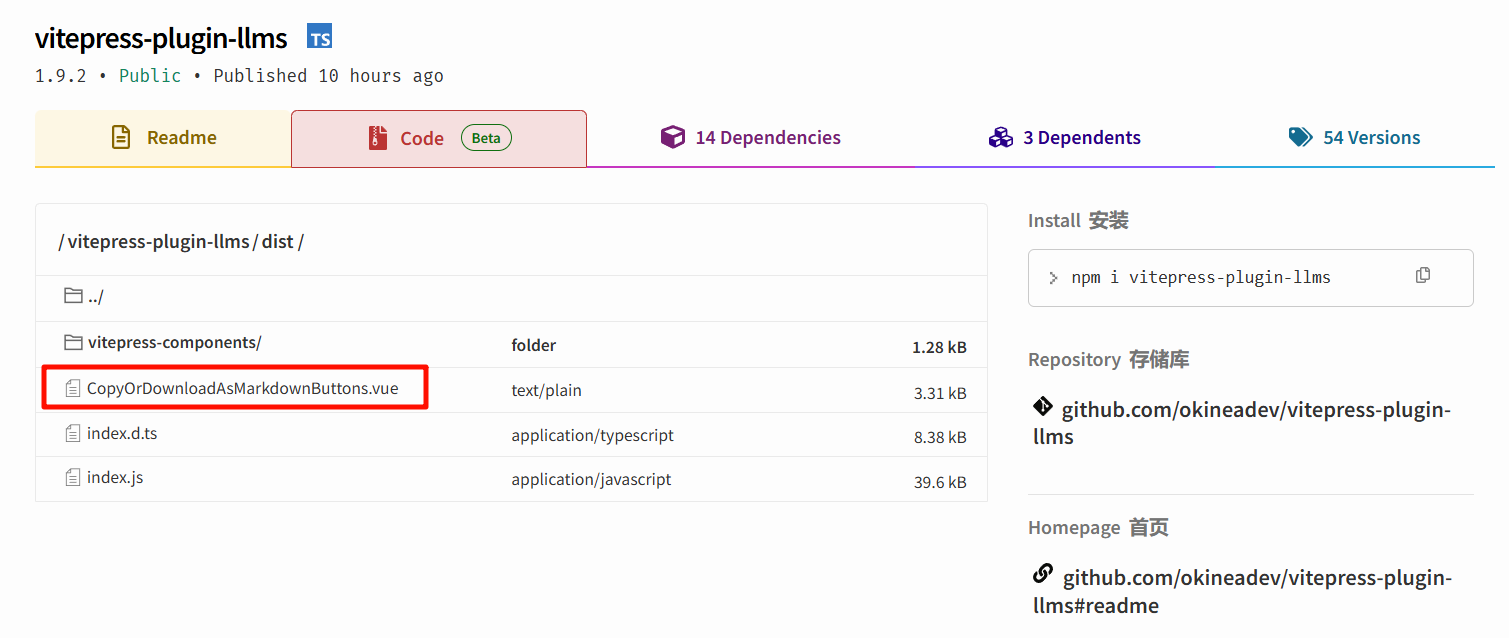Click the Homepage chain link icon

tap(1042, 575)
